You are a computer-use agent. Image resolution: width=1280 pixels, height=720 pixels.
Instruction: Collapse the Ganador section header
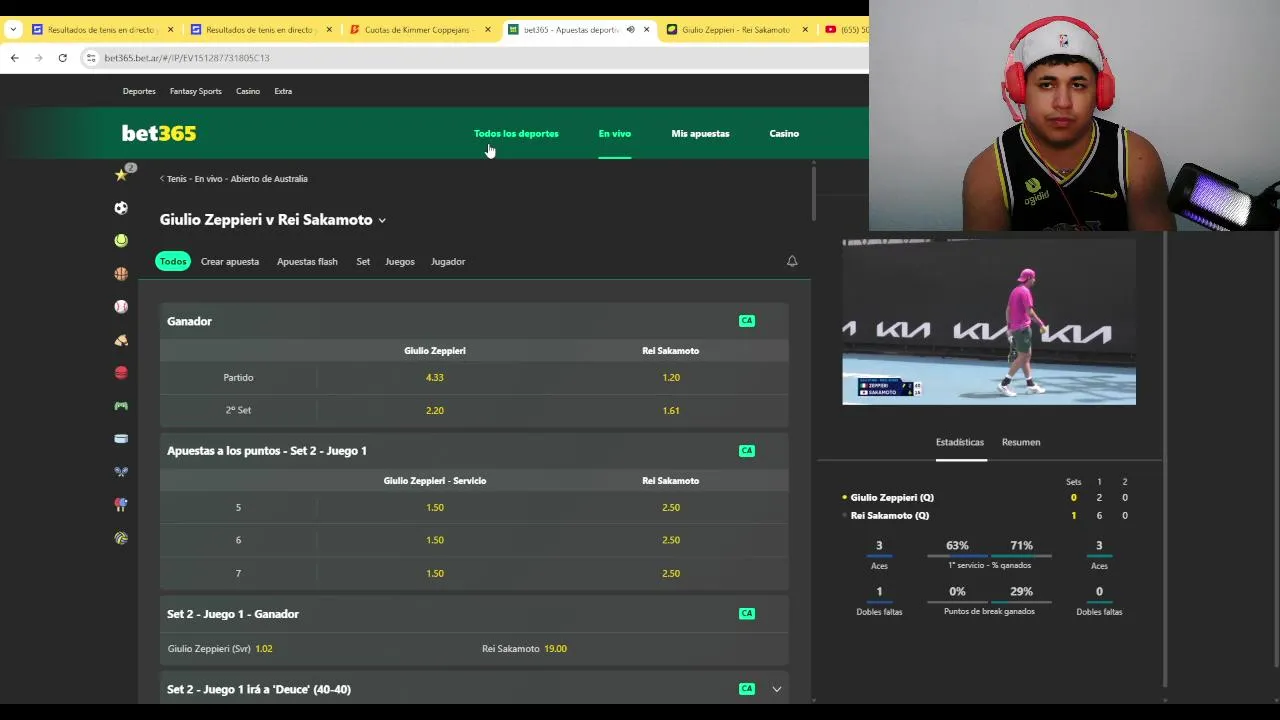point(474,321)
